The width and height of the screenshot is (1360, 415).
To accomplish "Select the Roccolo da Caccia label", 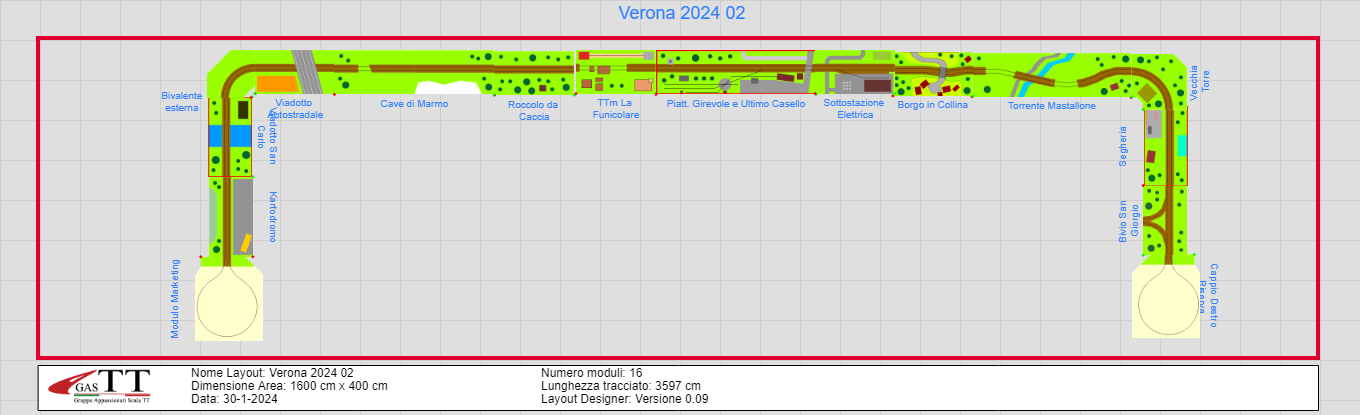I will pyautogui.click(x=533, y=110).
